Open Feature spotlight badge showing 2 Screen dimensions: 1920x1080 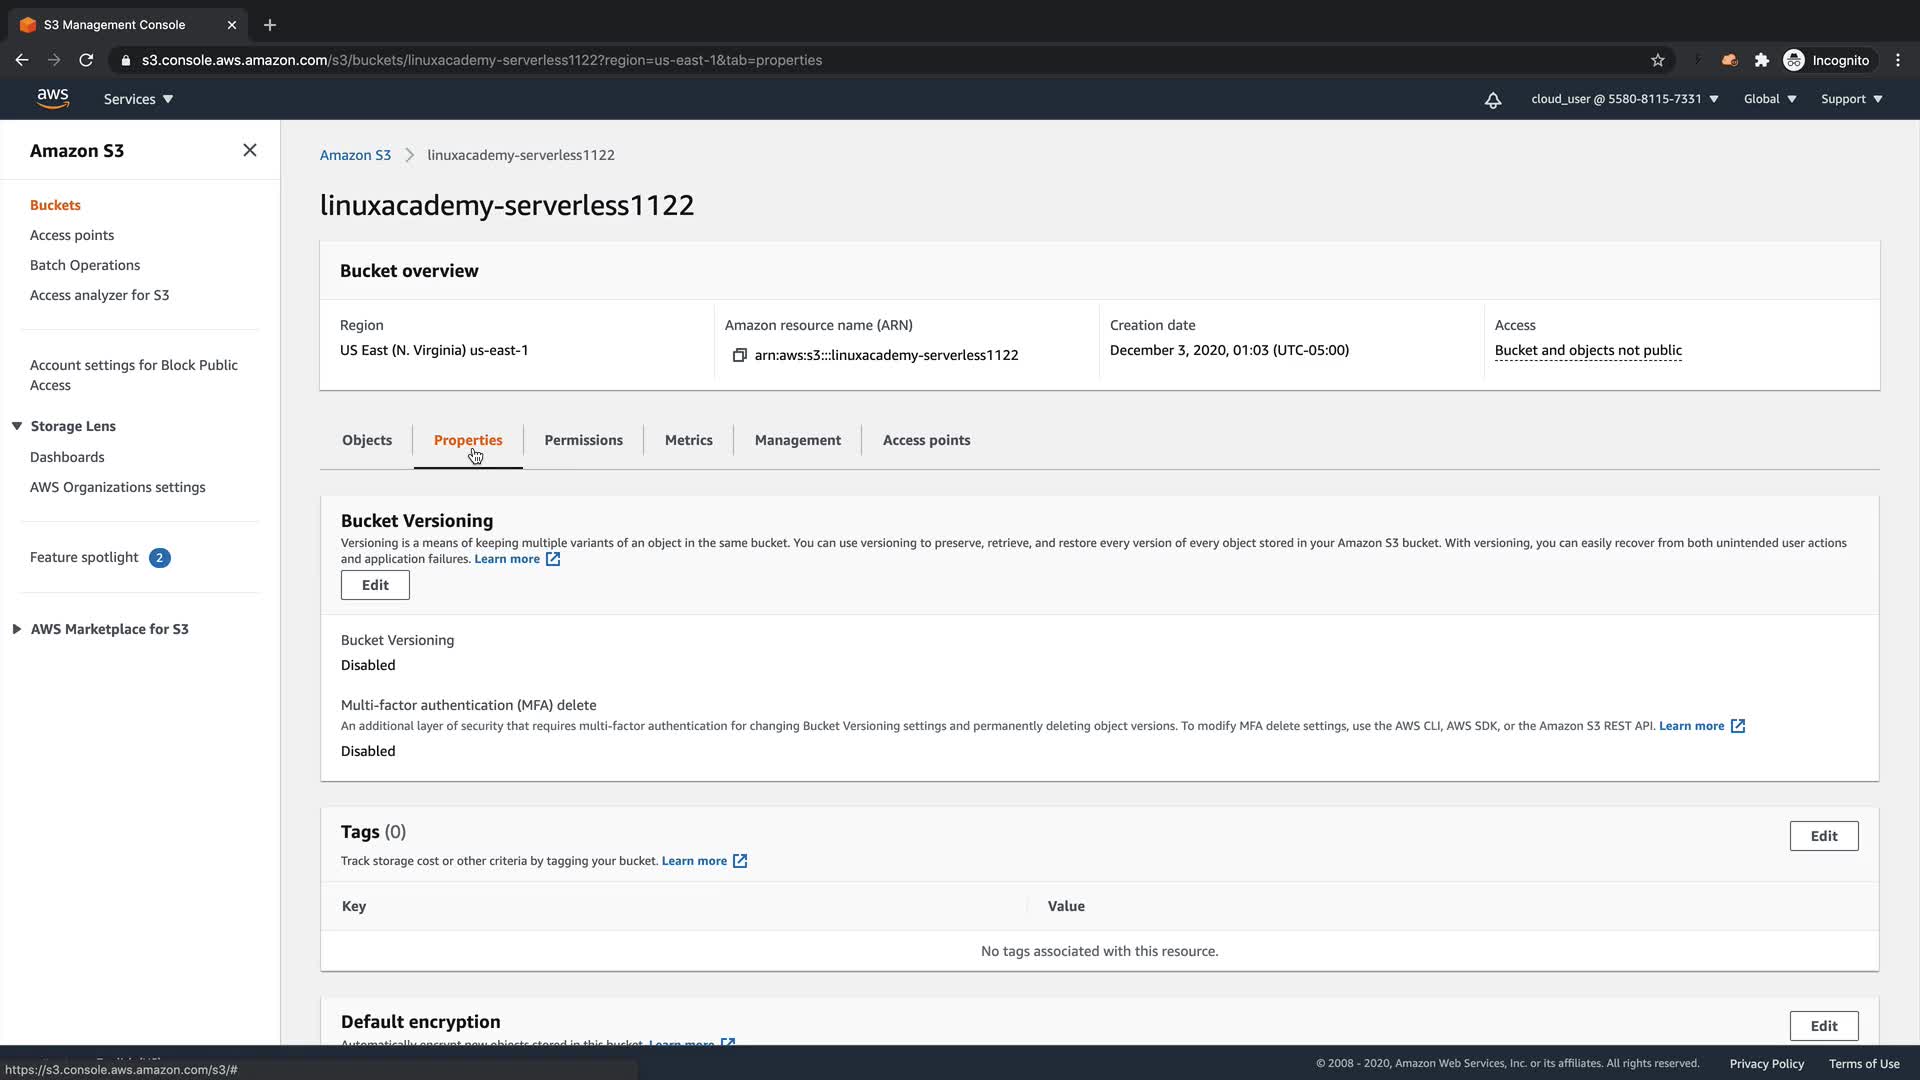159,558
